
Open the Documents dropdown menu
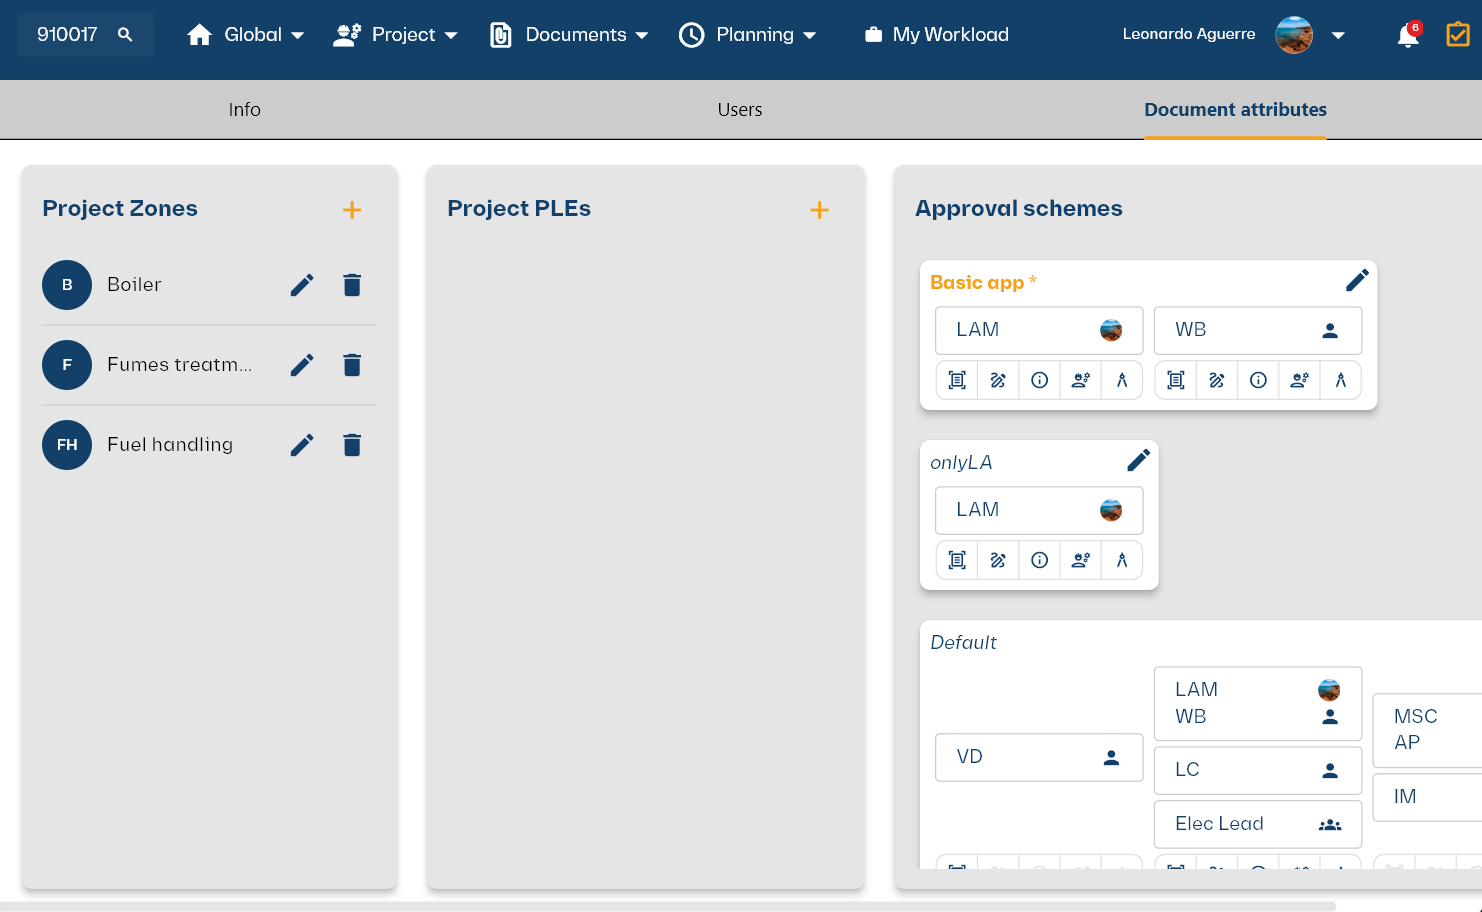coord(569,35)
